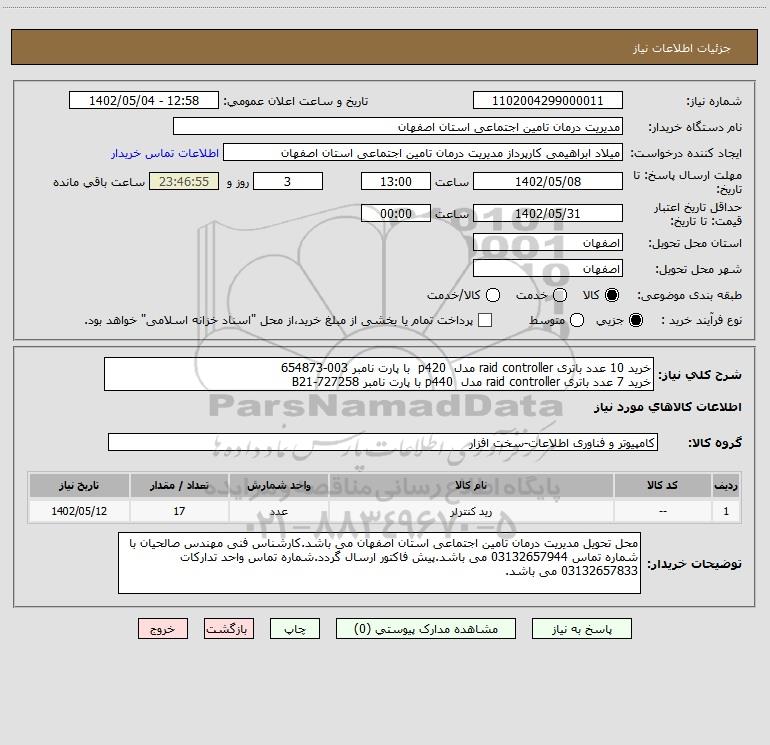
Task: Click مشاهده مدارک پیوستی (0) button
Action: [426, 629]
